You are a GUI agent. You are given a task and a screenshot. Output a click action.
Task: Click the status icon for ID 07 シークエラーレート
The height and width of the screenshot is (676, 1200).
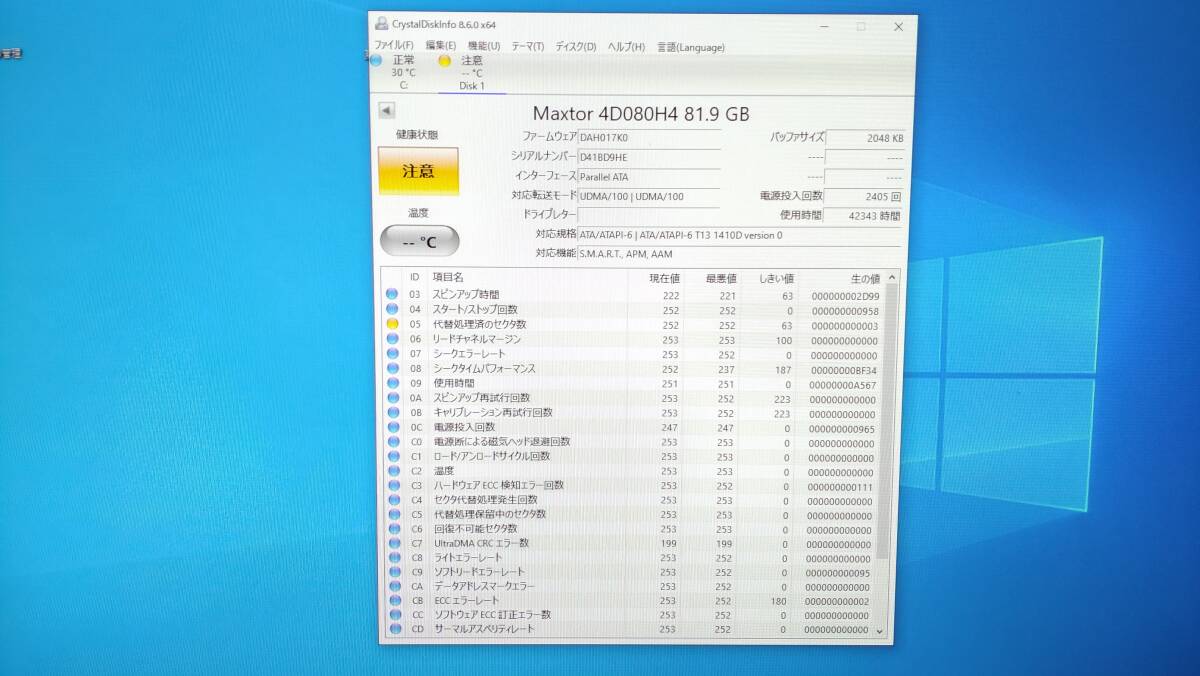[x=392, y=354]
